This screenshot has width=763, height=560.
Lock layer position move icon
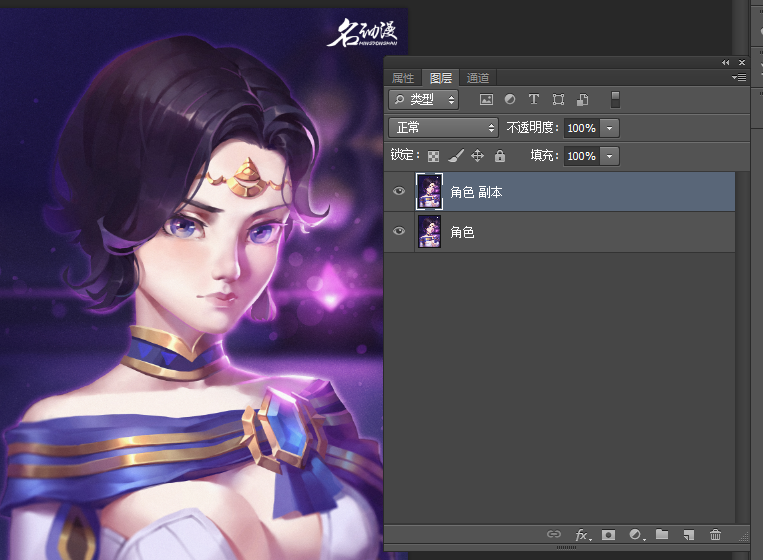point(477,156)
